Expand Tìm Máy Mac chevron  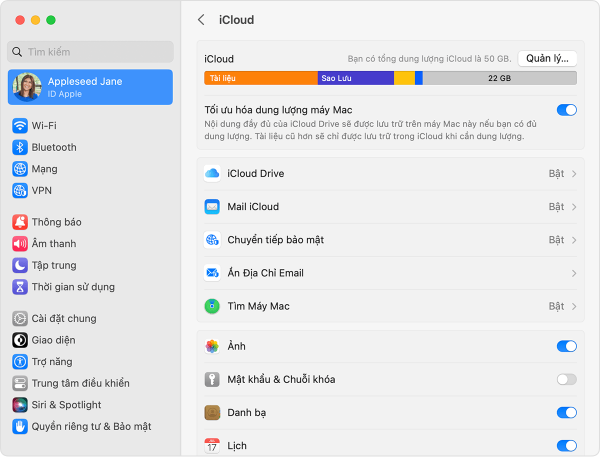point(574,307)
